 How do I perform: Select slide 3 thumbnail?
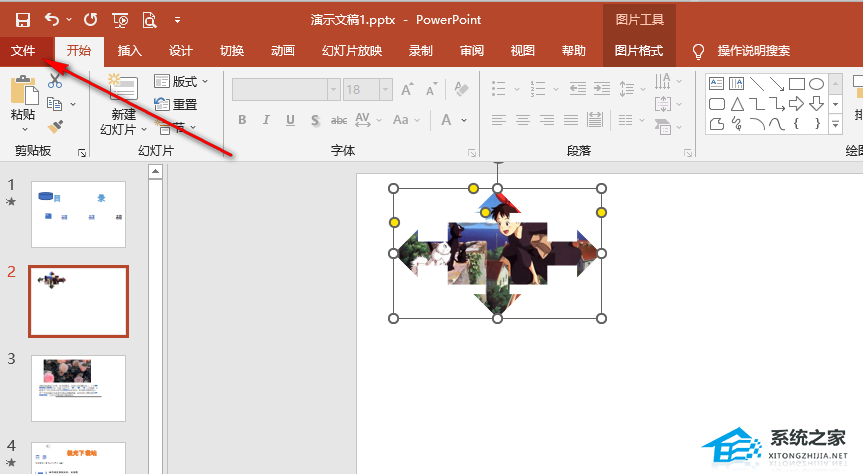pyautogui.click(x=79, y=388)
